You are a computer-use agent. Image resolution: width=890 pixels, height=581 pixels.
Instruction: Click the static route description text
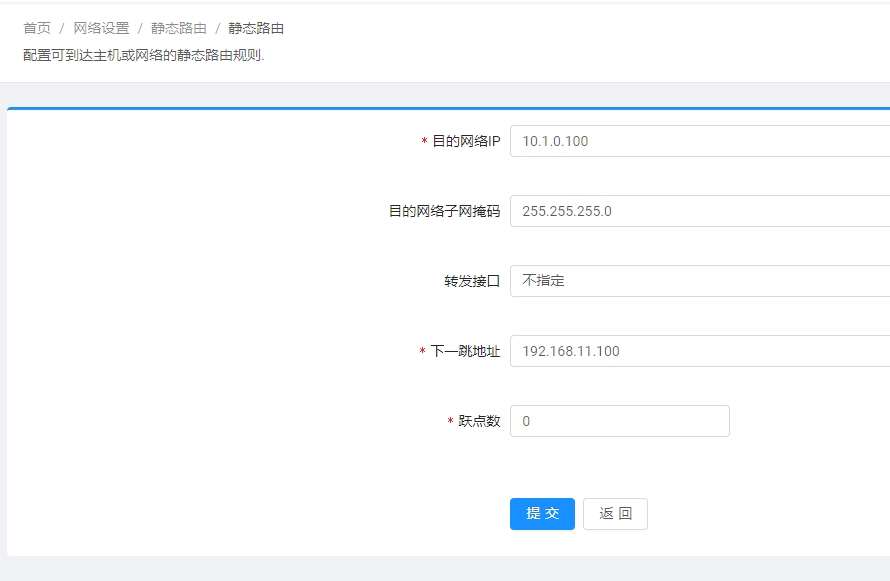point(143,55)
